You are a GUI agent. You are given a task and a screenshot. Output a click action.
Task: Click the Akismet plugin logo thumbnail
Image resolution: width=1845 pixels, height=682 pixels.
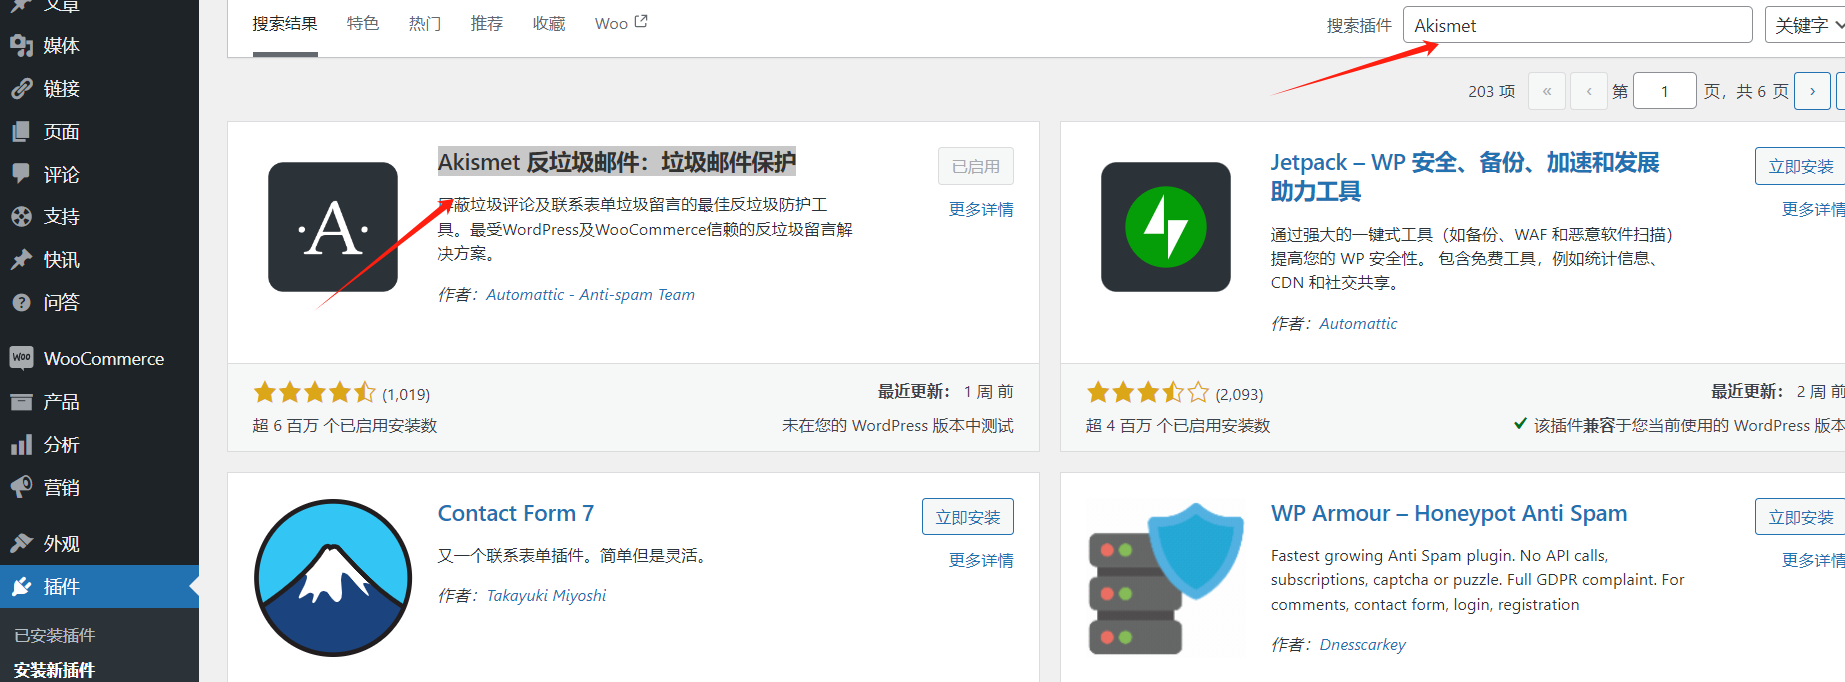[x=333, y=227]
